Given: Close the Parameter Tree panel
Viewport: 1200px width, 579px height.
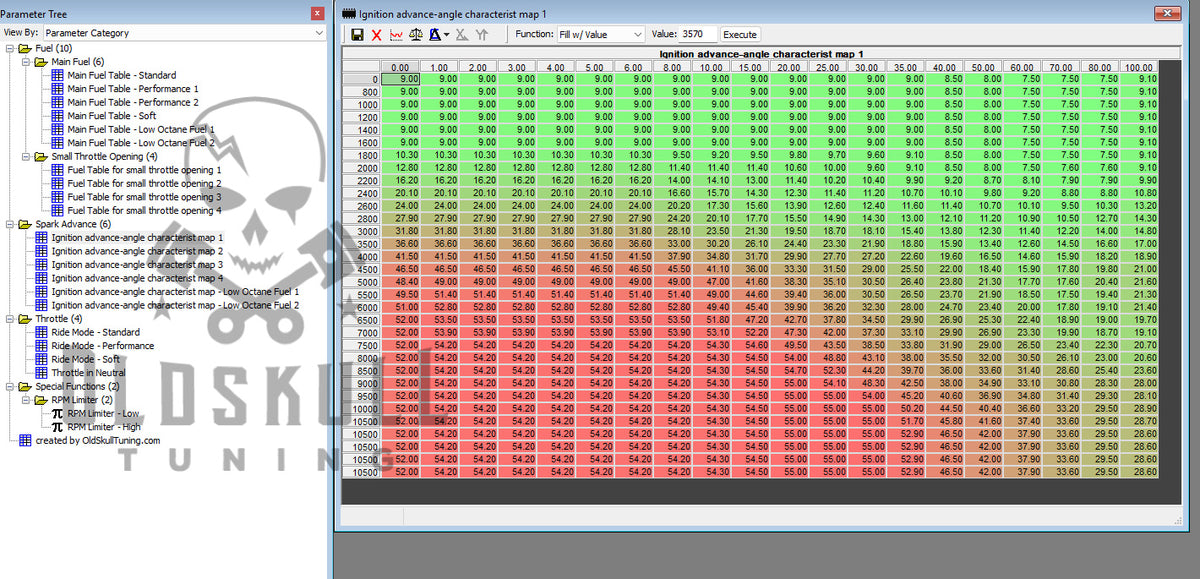Looking at the screenshot, I should pyautogui.click(x=317, y=14).
